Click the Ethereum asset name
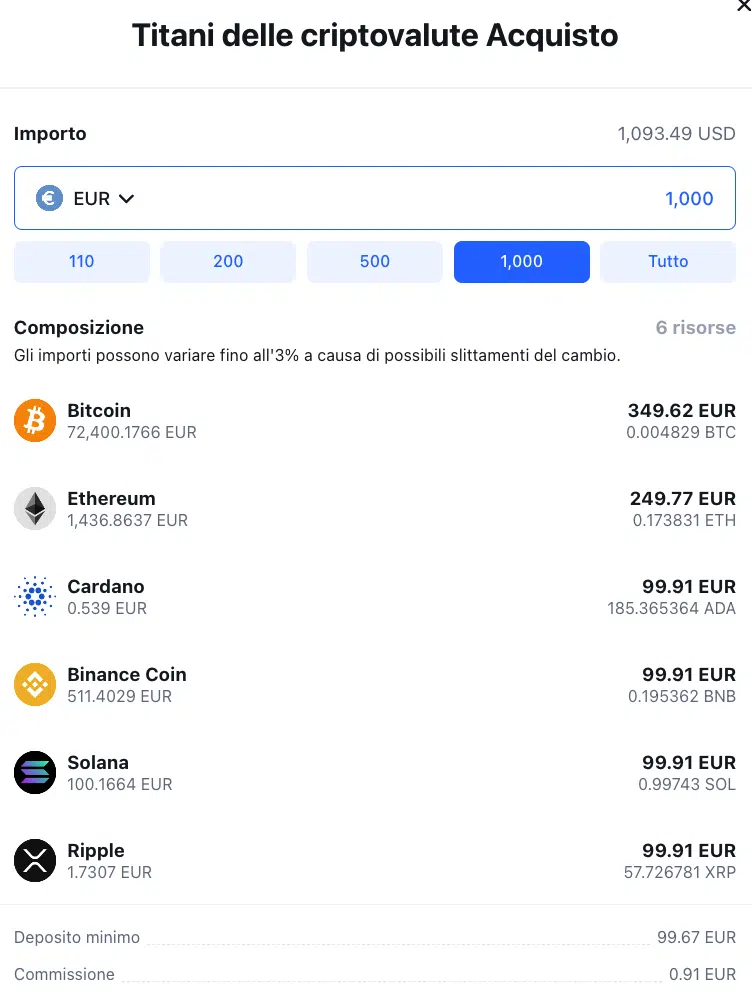The height and width of the screenshot is (1000, 752). coord(111,498)
